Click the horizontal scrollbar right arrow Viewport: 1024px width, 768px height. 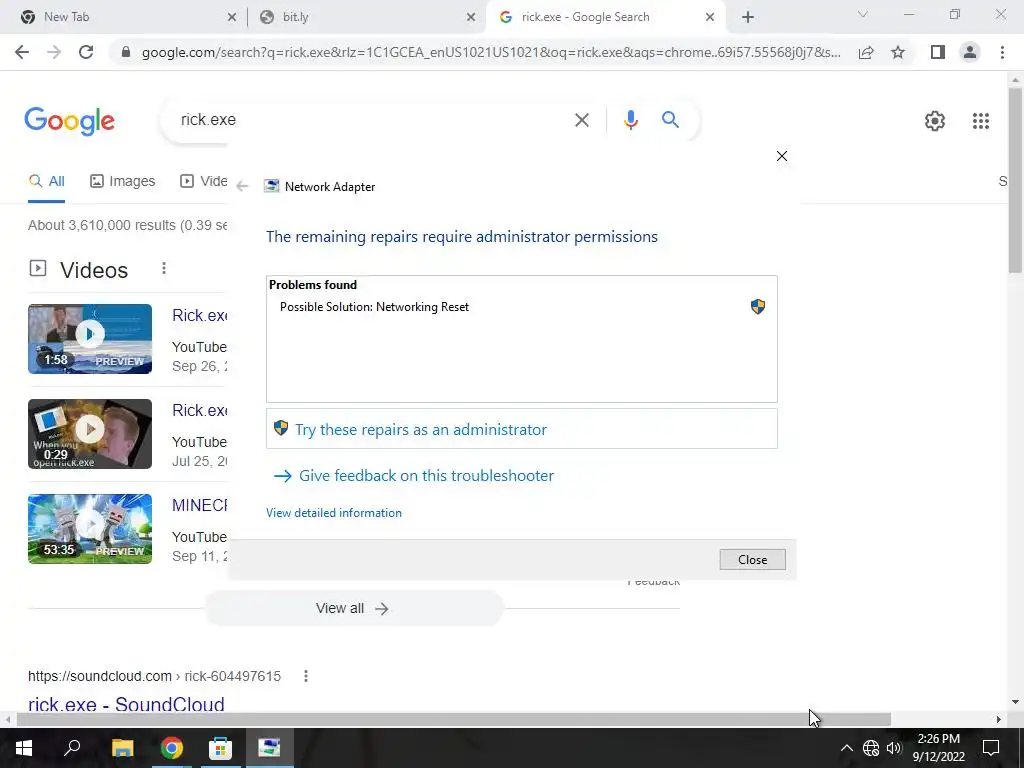[999, 720]
